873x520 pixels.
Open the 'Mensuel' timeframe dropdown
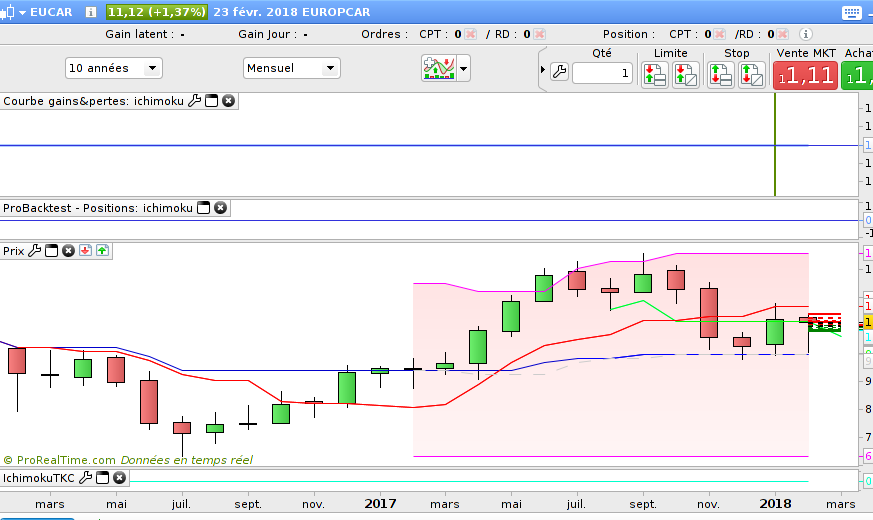click(x=292, y=68)
